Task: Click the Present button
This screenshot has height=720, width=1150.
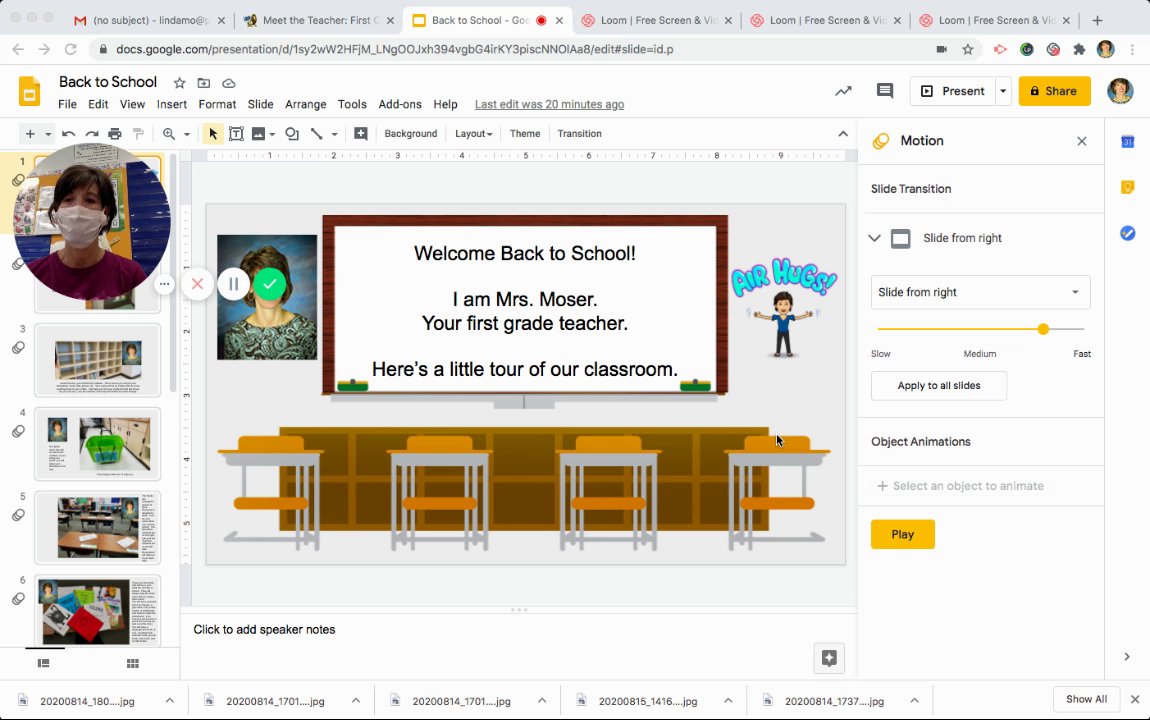Action: (x=953, y=91)
